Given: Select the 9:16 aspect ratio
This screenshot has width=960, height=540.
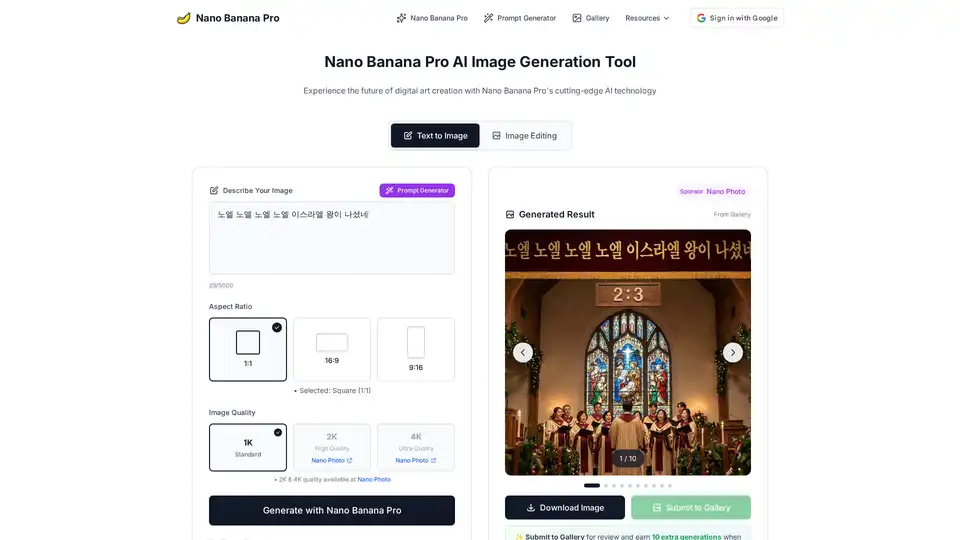Looking at the screenshot, I should point(416,349).
